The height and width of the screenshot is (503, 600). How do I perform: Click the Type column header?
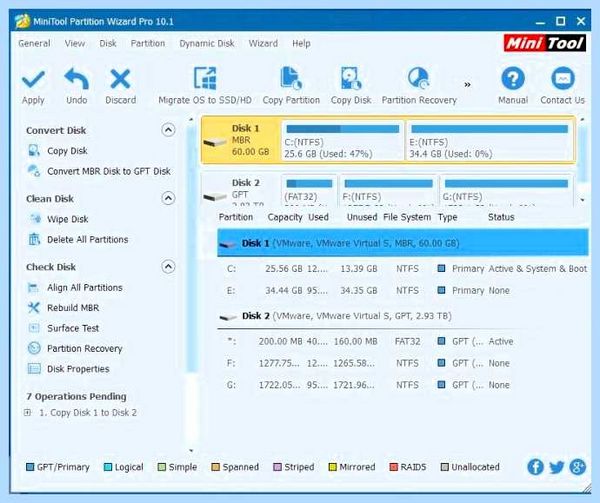point(447,217)
